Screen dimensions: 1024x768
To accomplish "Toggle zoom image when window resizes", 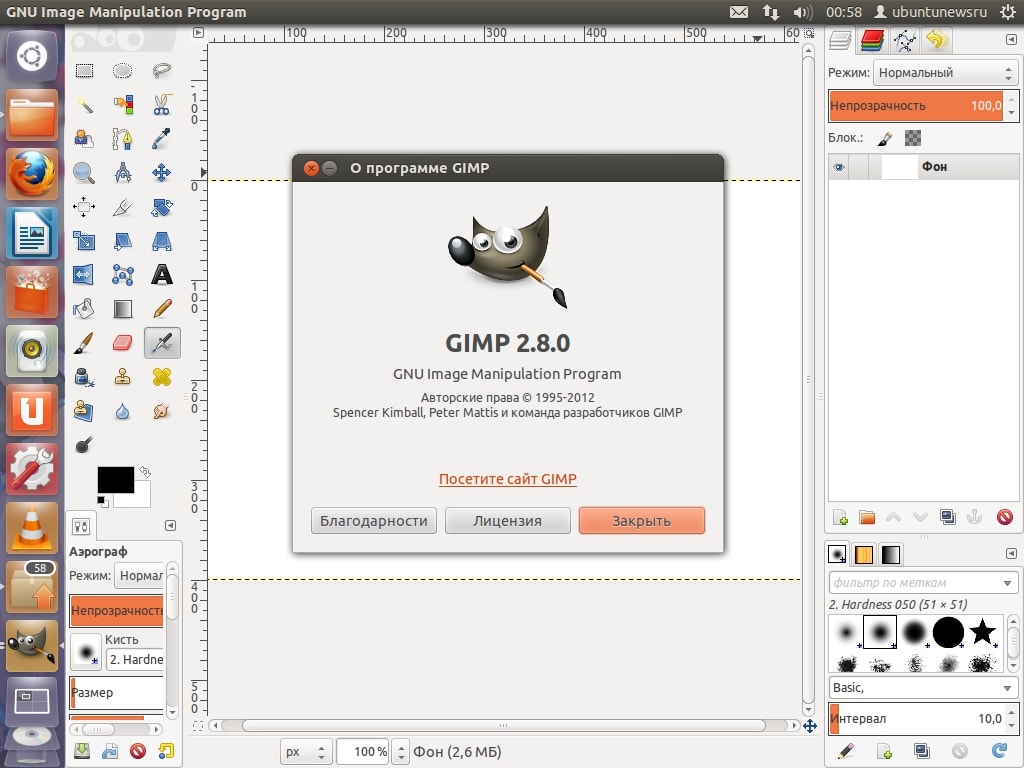I will pos(809,33).
